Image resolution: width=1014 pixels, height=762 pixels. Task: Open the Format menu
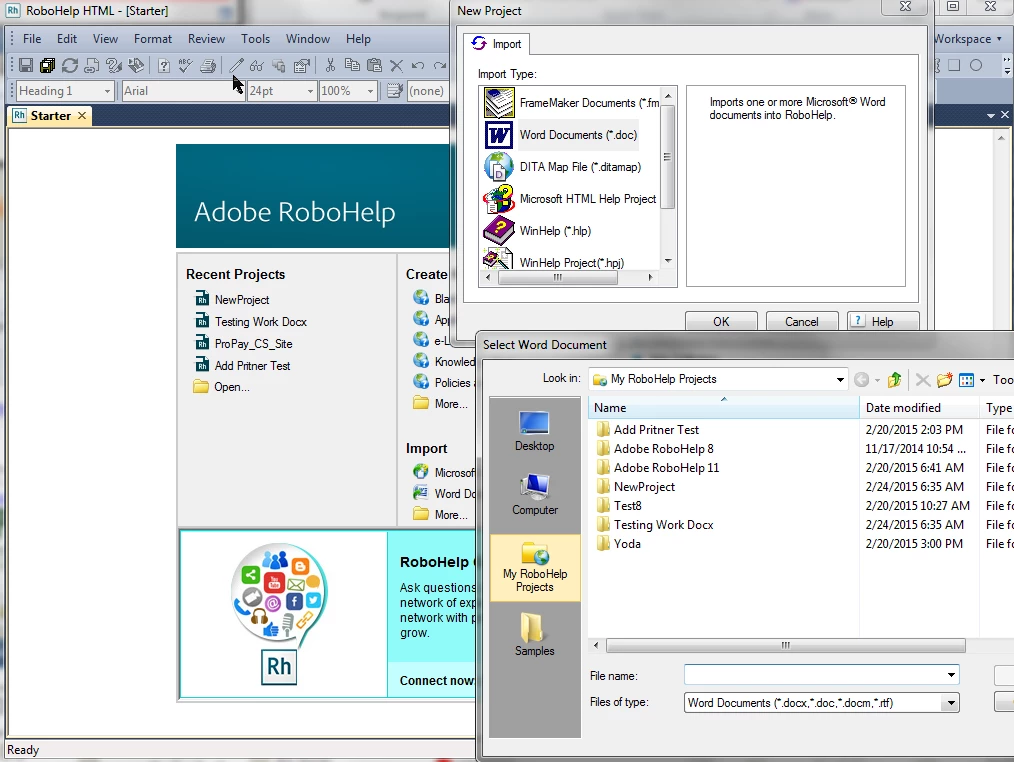(x=153, y=39)
